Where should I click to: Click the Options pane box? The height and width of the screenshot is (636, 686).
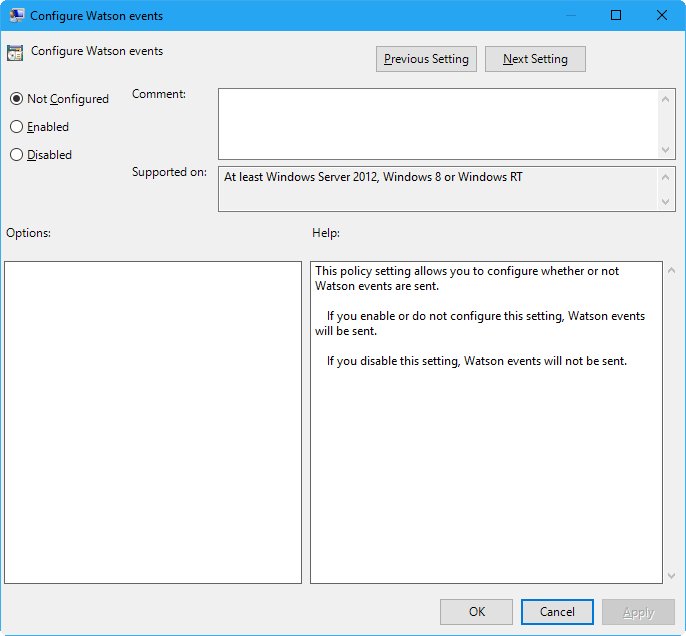153,423
